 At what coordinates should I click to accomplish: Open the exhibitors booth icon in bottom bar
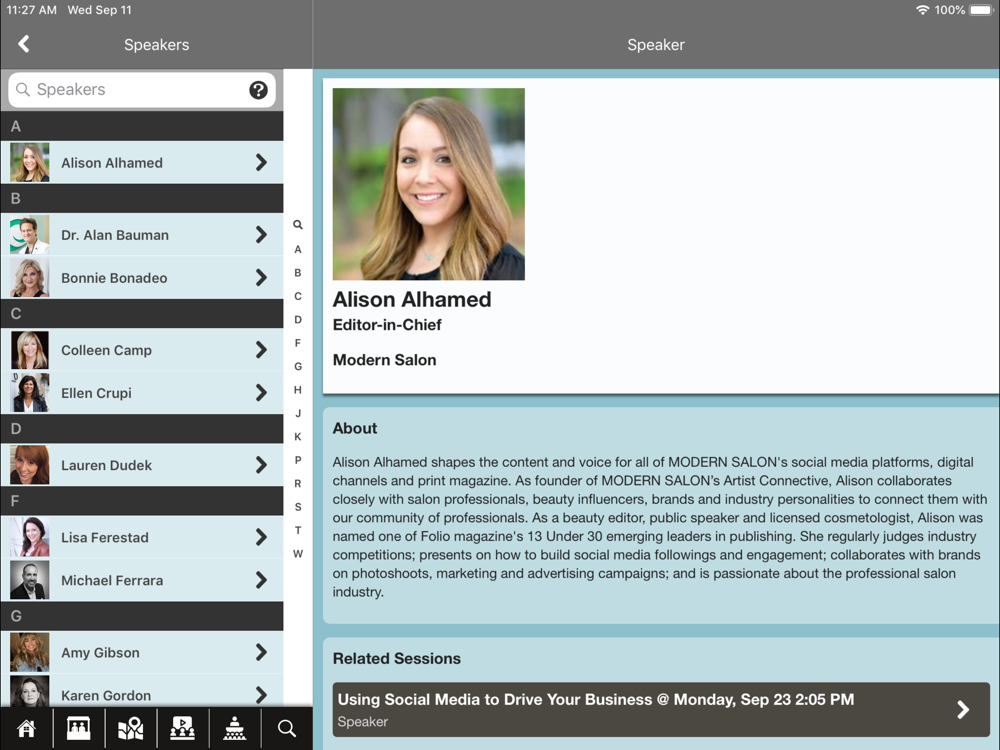pyautogui.click(x=78, y=728)
